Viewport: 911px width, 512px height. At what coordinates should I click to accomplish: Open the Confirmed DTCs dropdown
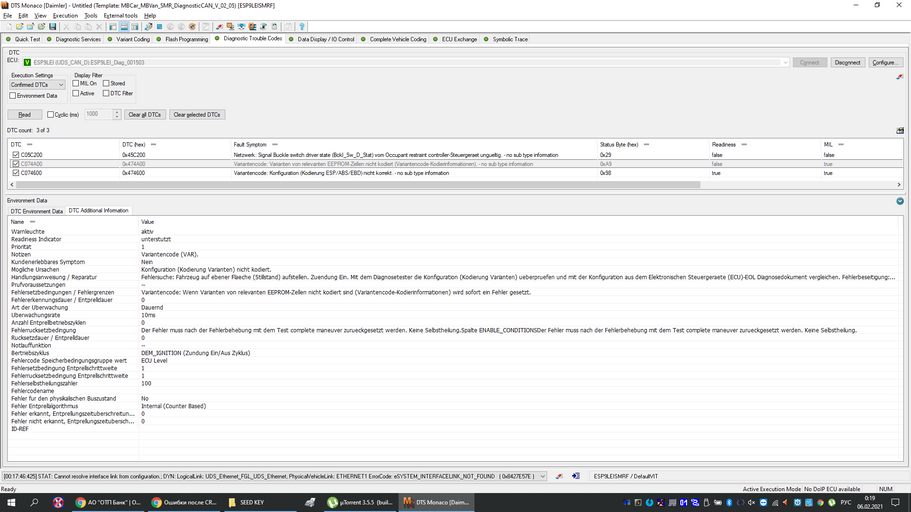37,85
